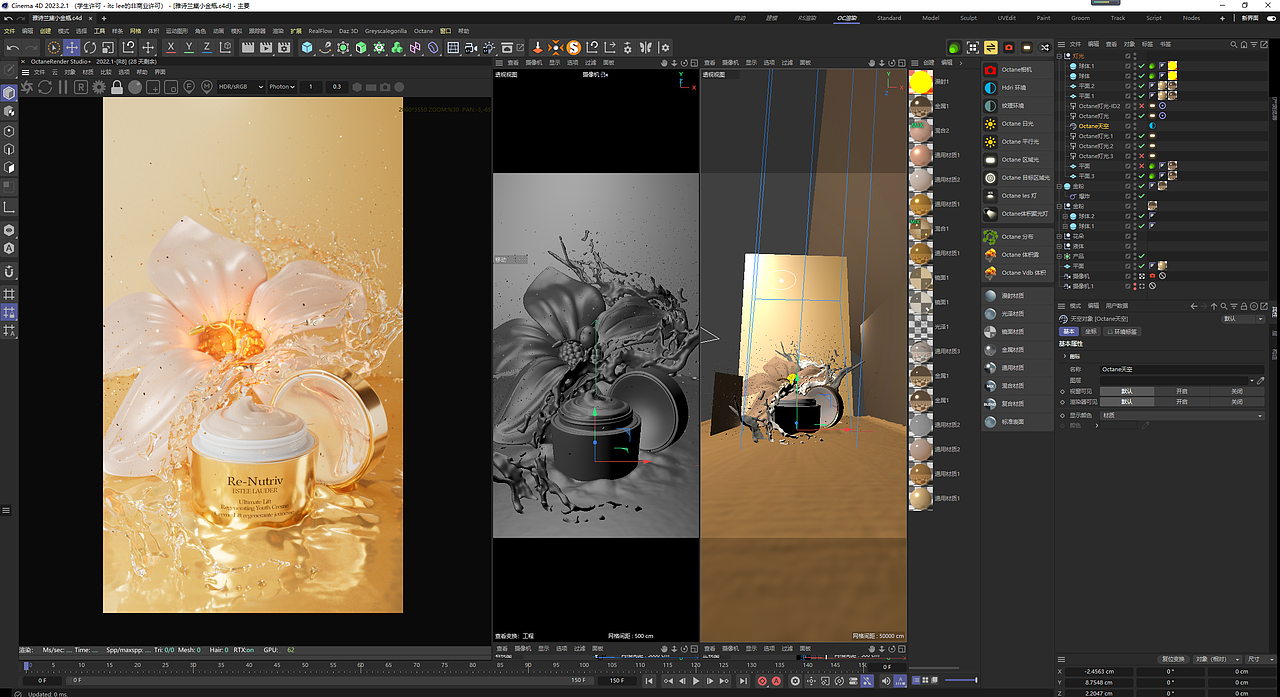Click the Octane restart render icon
Image resolution: width=1280 pixels, height=697 pixels.
pyautogui.click(x=45, y=87)
